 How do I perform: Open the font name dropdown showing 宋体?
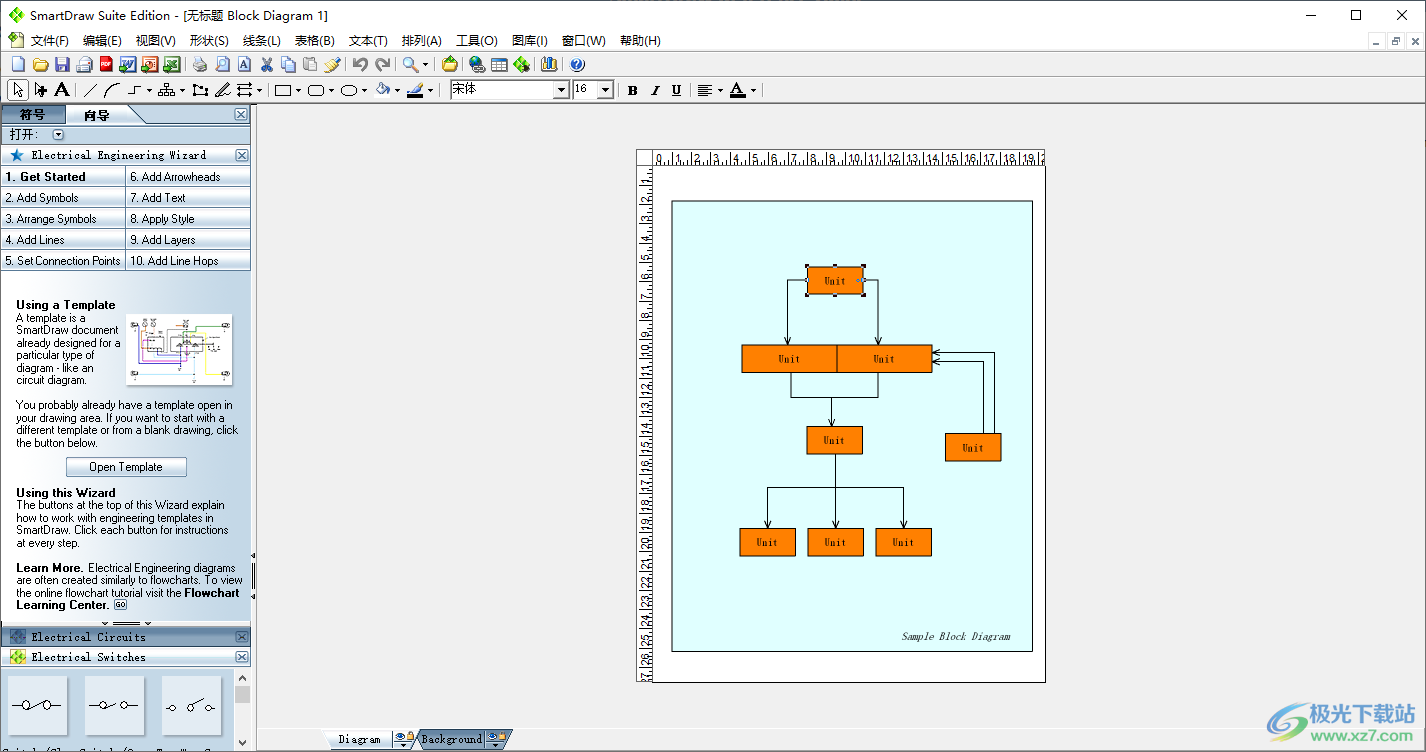pos(561,90)
